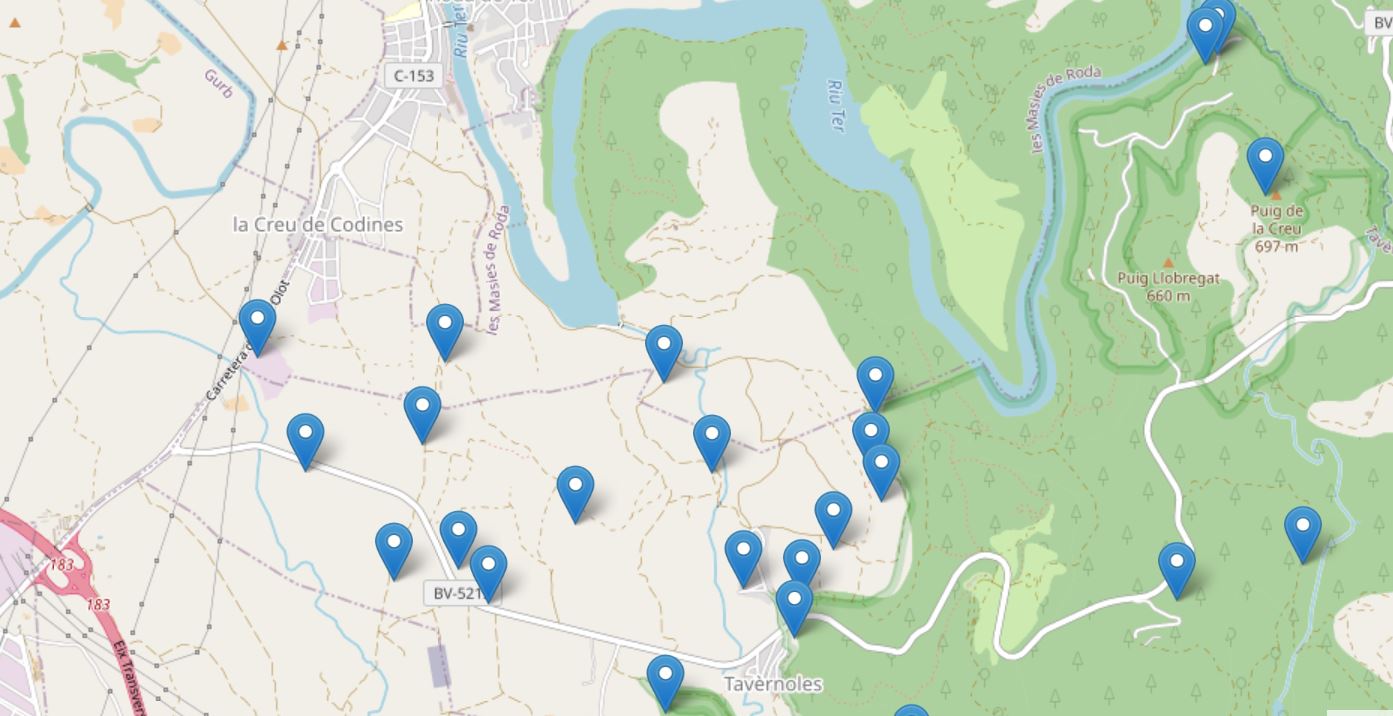Select the isolated marker in the middle of fields
Screen dimensions: 1393x716
click(x=575, y=494)
